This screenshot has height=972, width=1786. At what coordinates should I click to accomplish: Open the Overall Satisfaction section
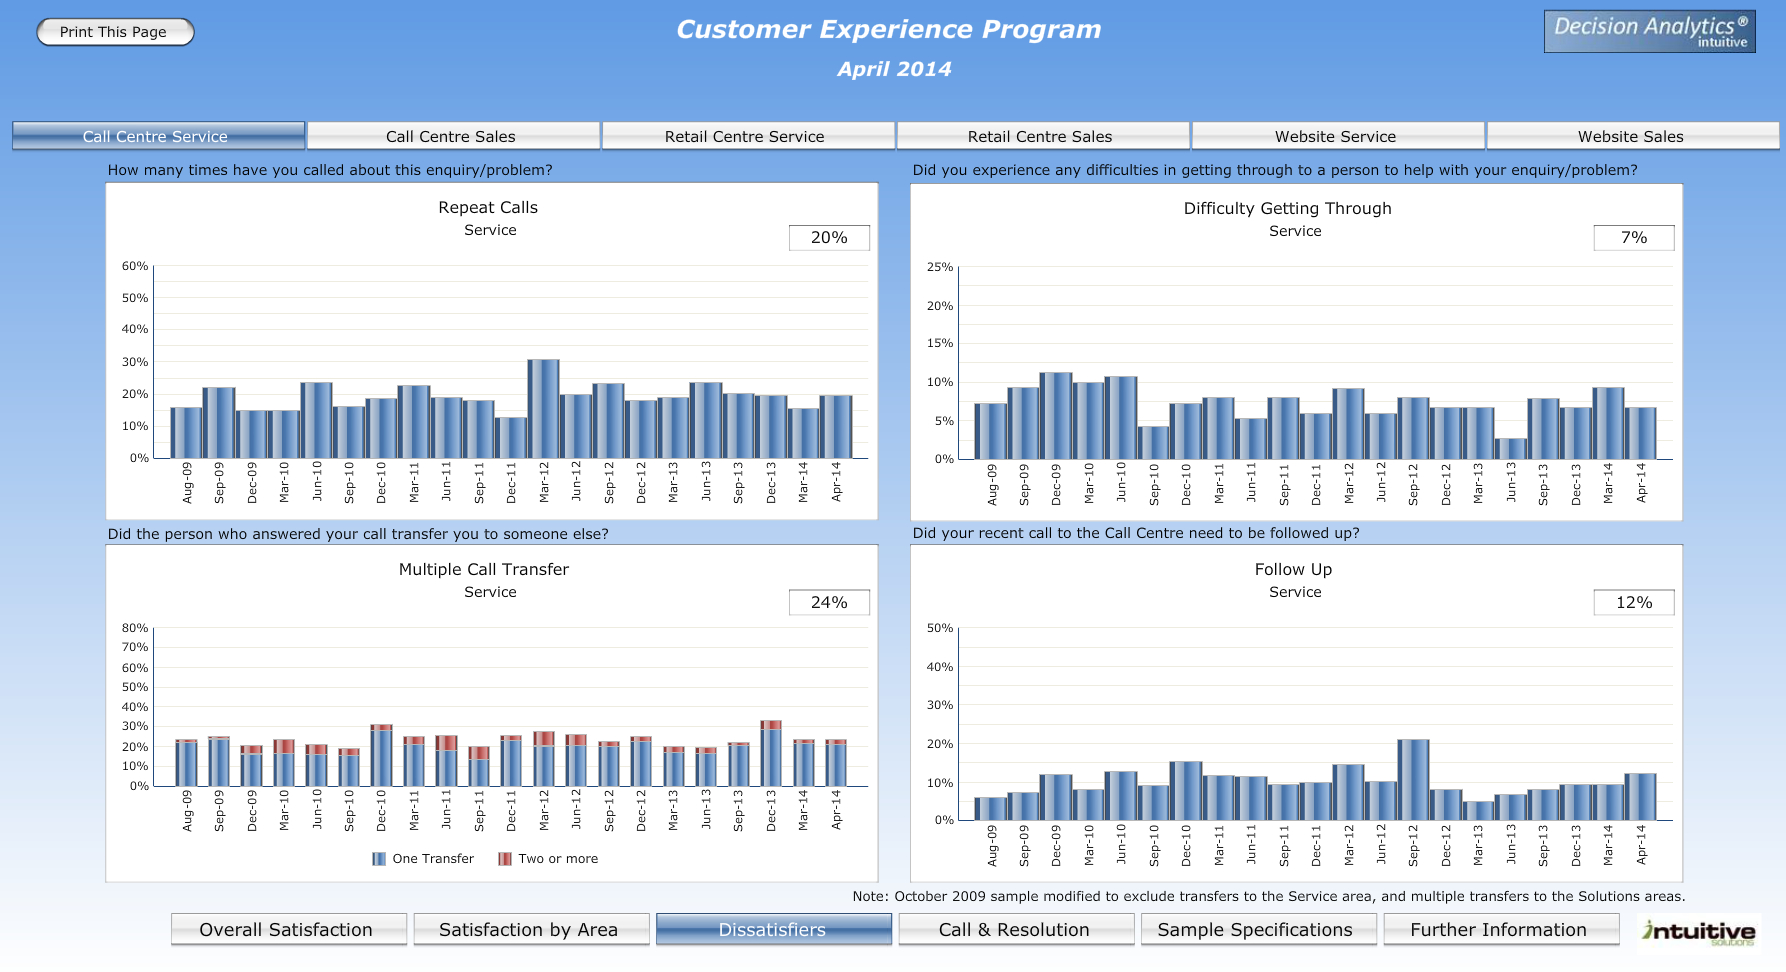pos(287,930)
